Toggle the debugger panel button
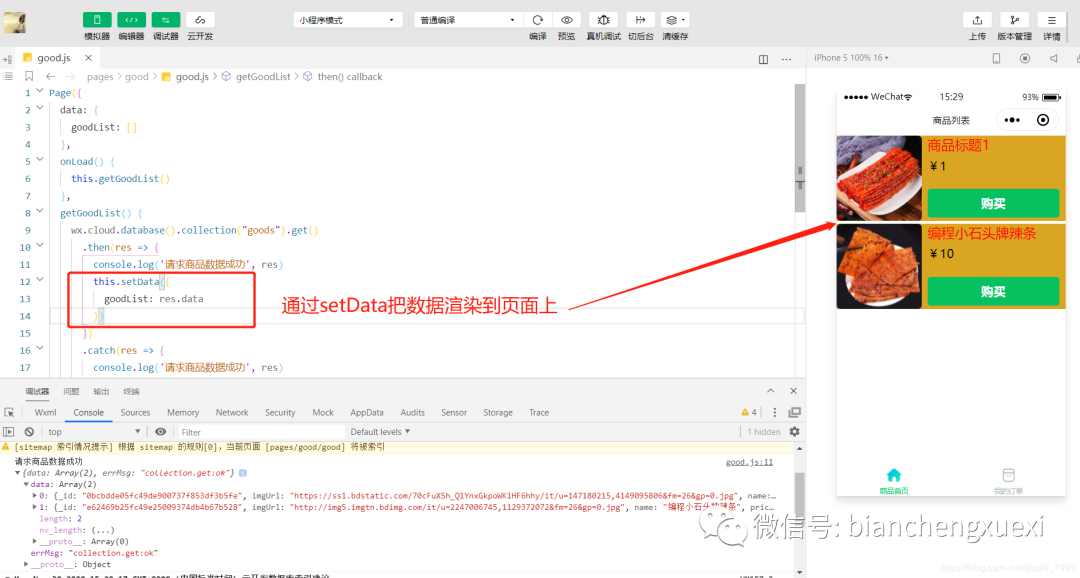 coord(166,20)
